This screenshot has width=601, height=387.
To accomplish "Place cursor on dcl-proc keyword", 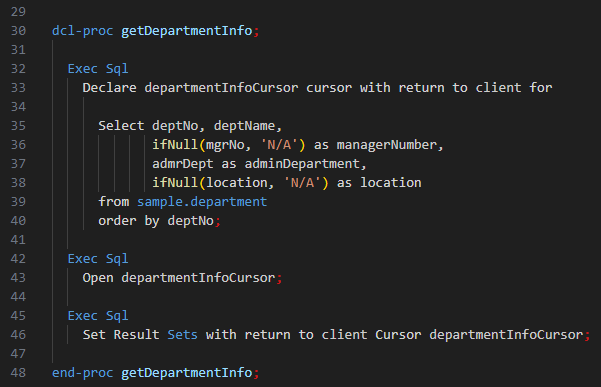I will pos(82,31).
